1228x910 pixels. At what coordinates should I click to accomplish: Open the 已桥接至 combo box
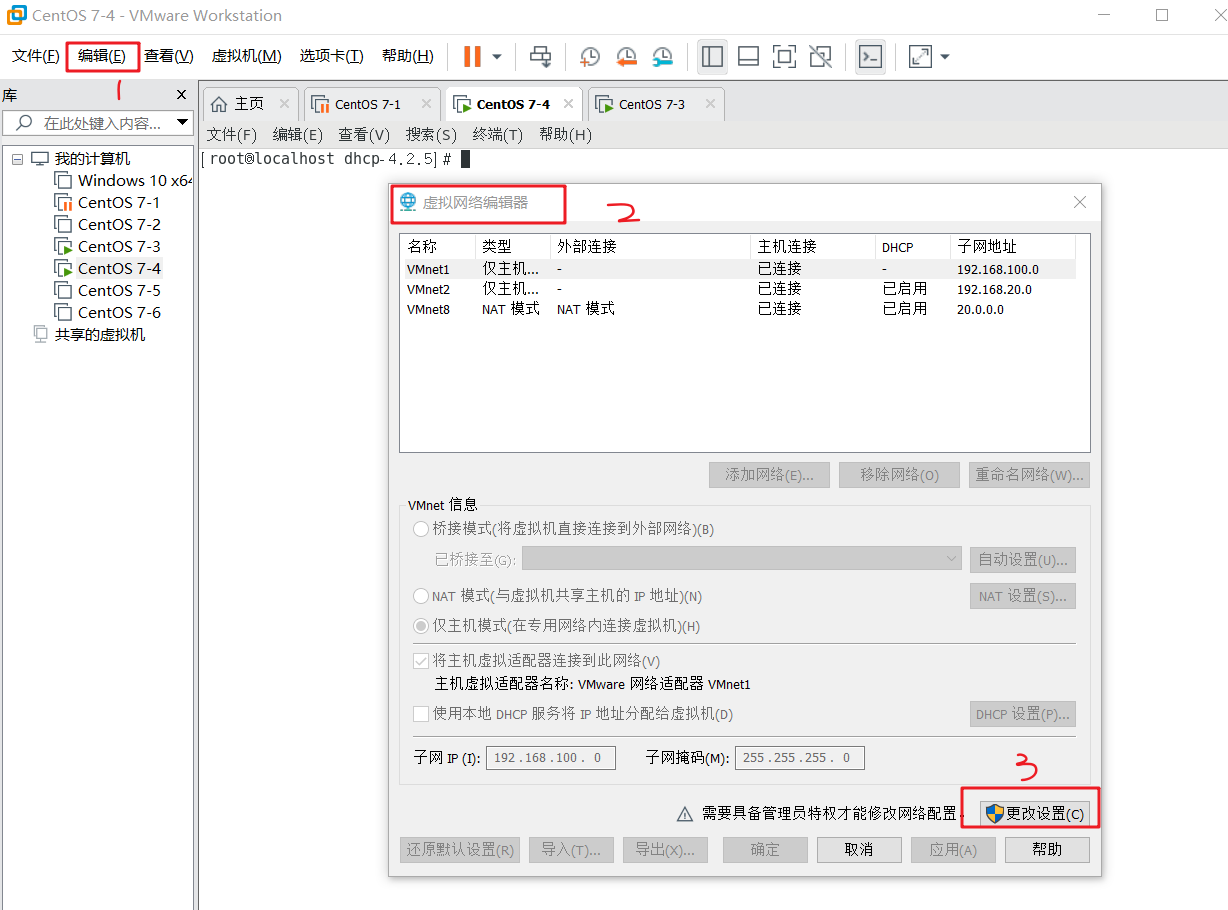tap(742, 559)
